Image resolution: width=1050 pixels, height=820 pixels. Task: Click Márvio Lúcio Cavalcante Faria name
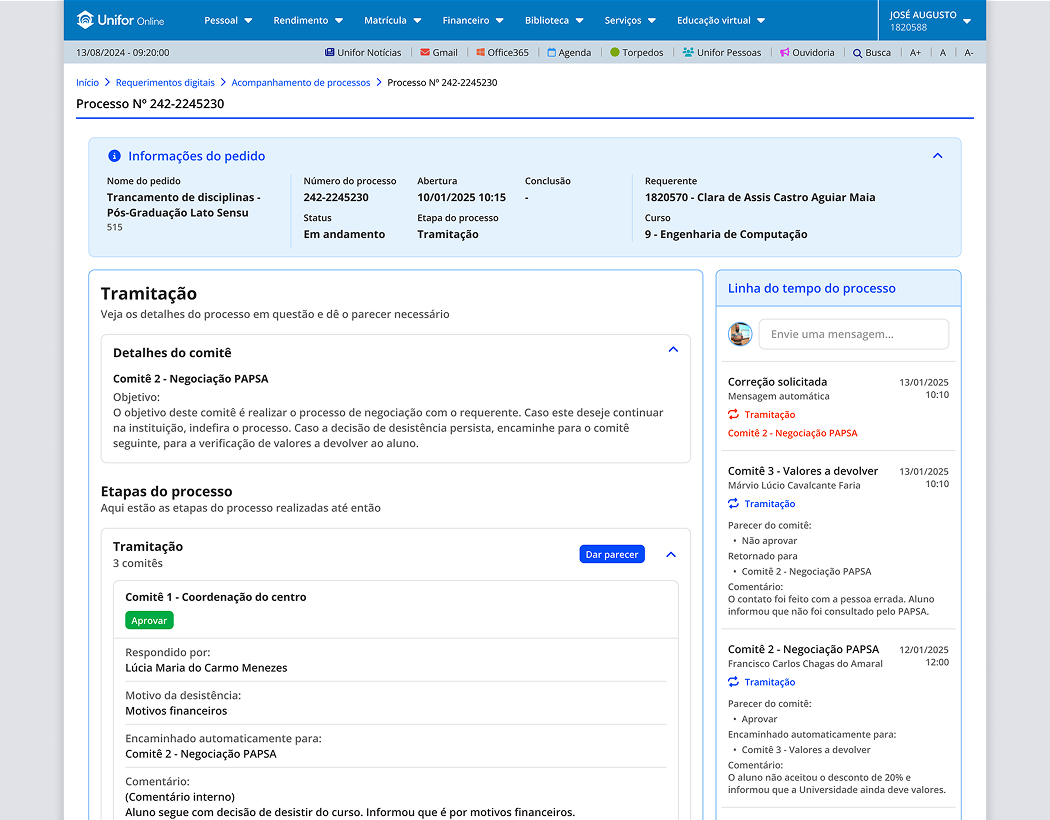[x=794, y=485]
